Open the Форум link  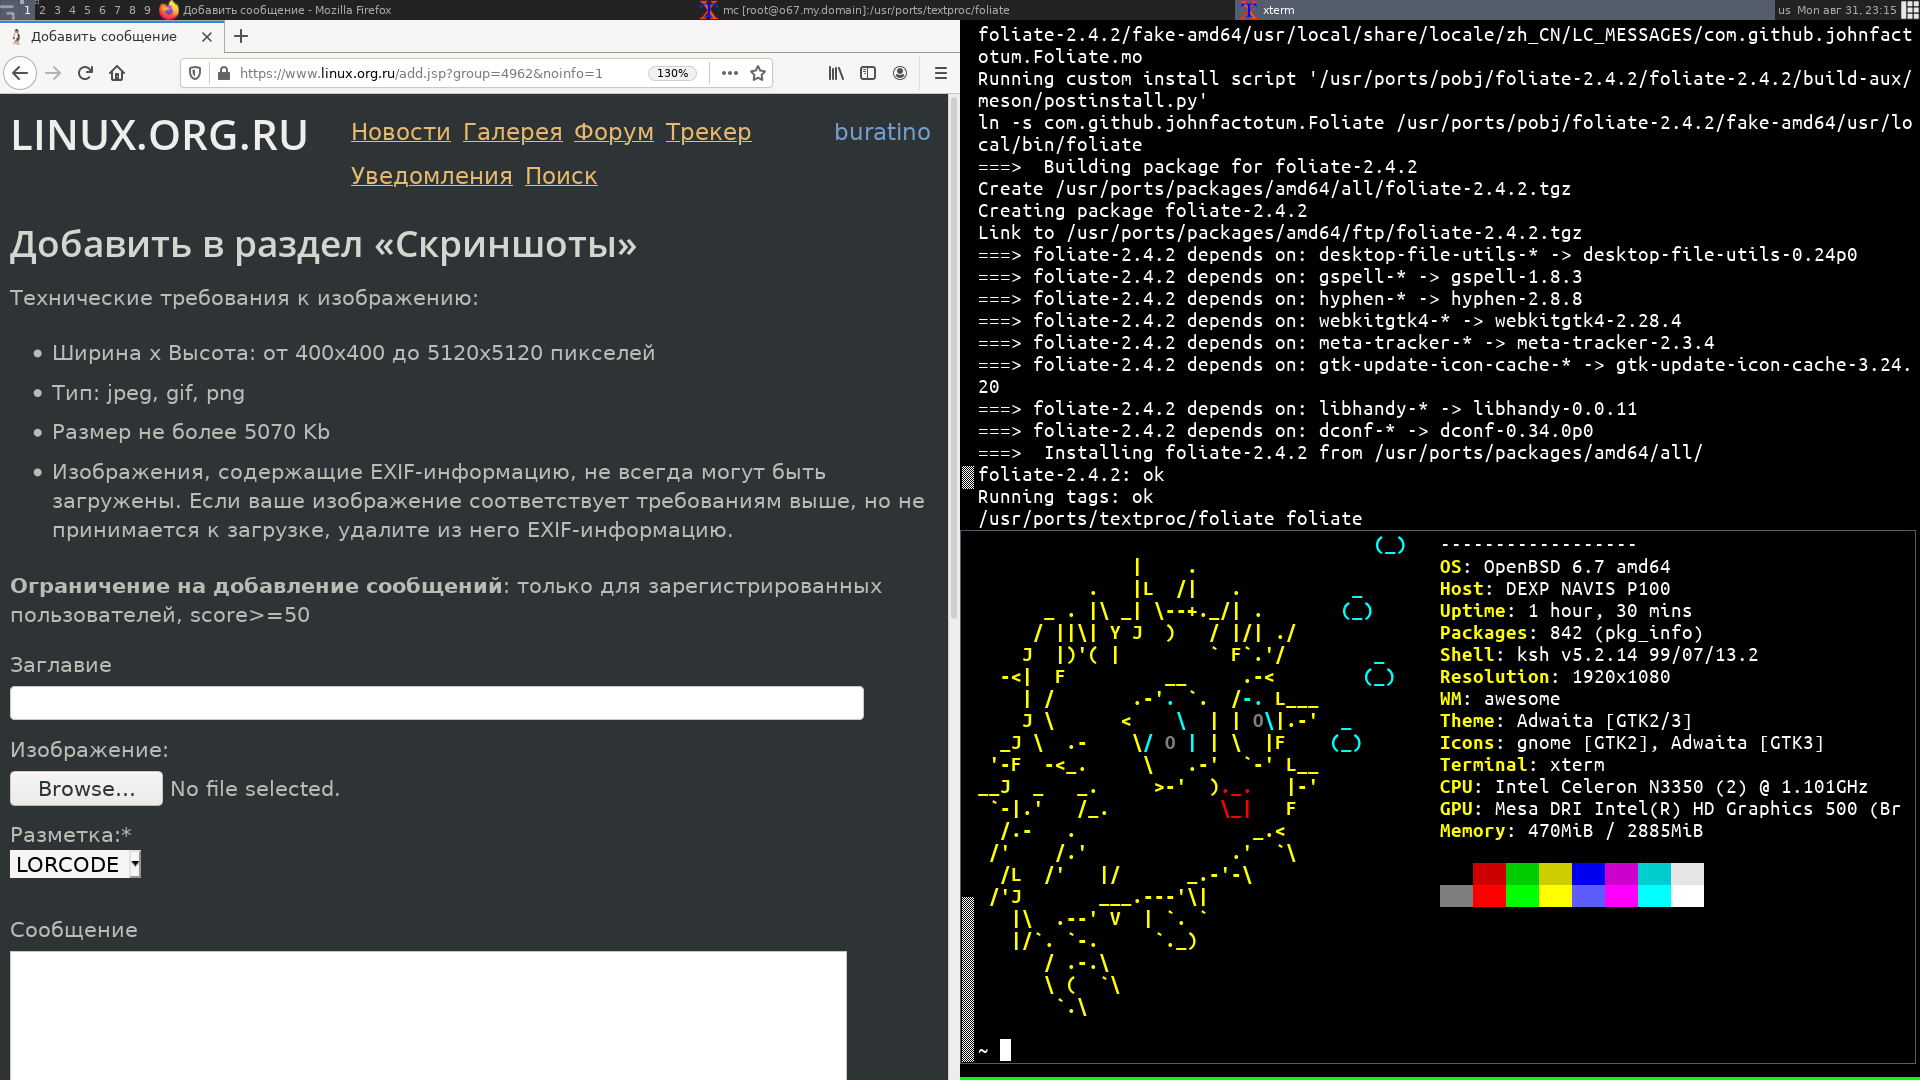coord(613,132)
